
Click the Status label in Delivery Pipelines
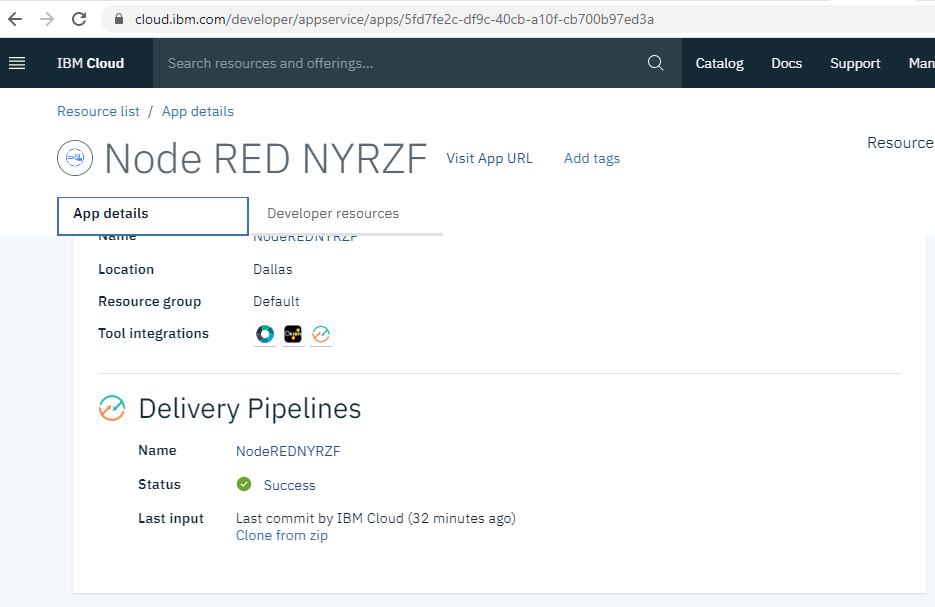pos(159,484)
